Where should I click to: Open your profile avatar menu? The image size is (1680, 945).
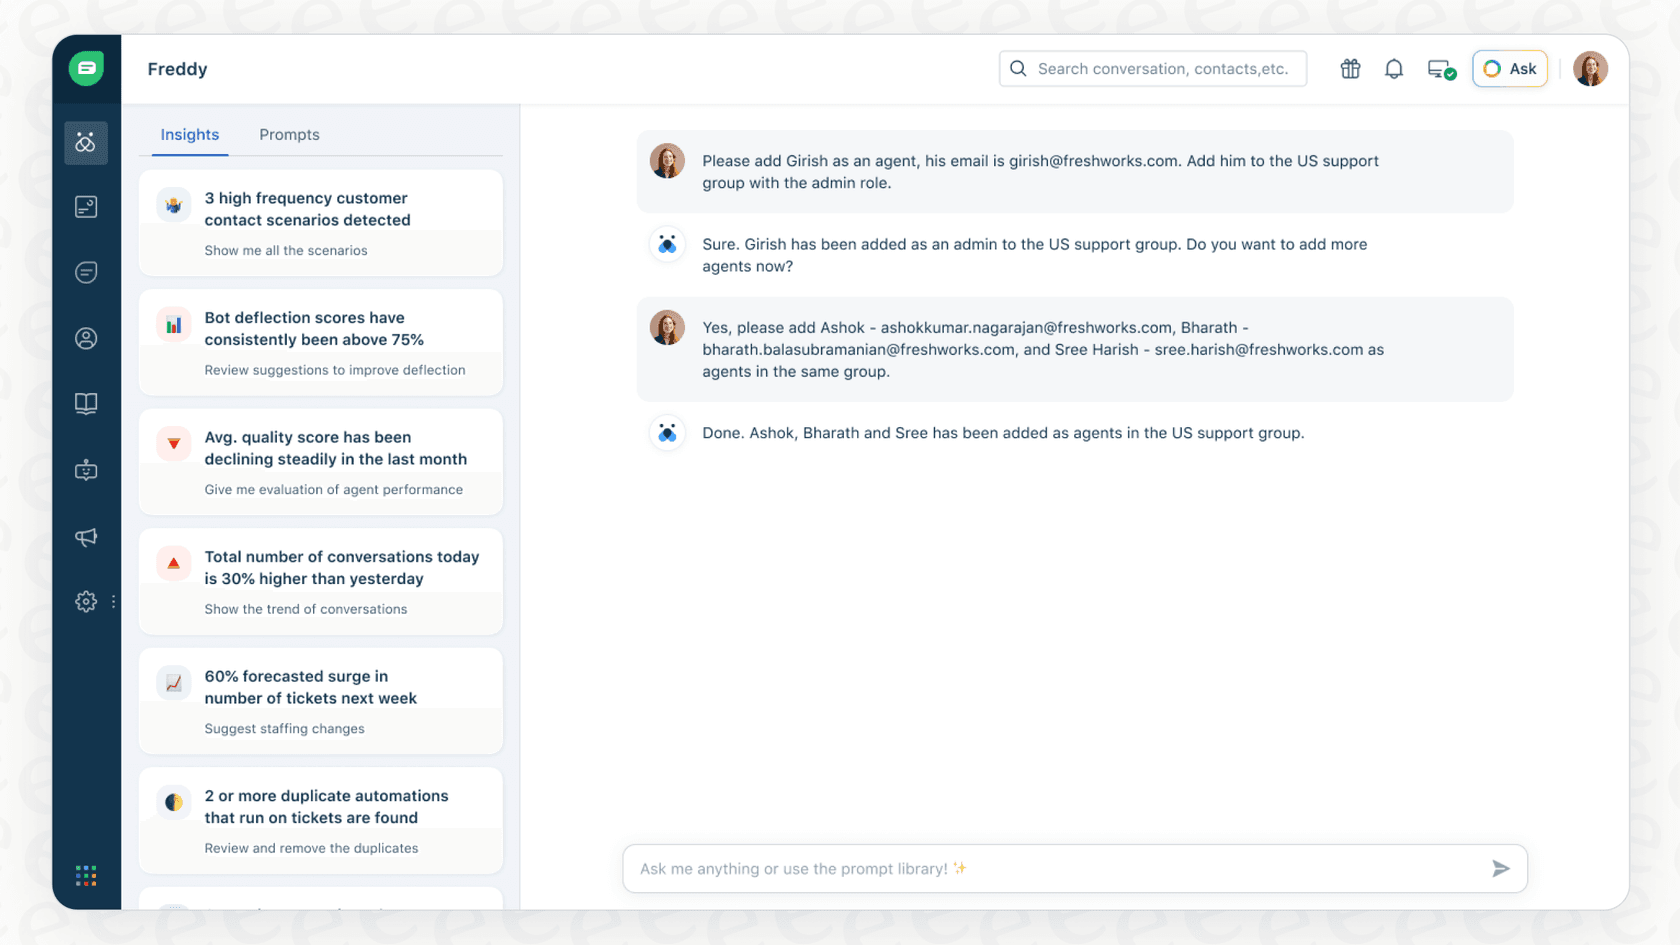click(x=1590, y=68)
